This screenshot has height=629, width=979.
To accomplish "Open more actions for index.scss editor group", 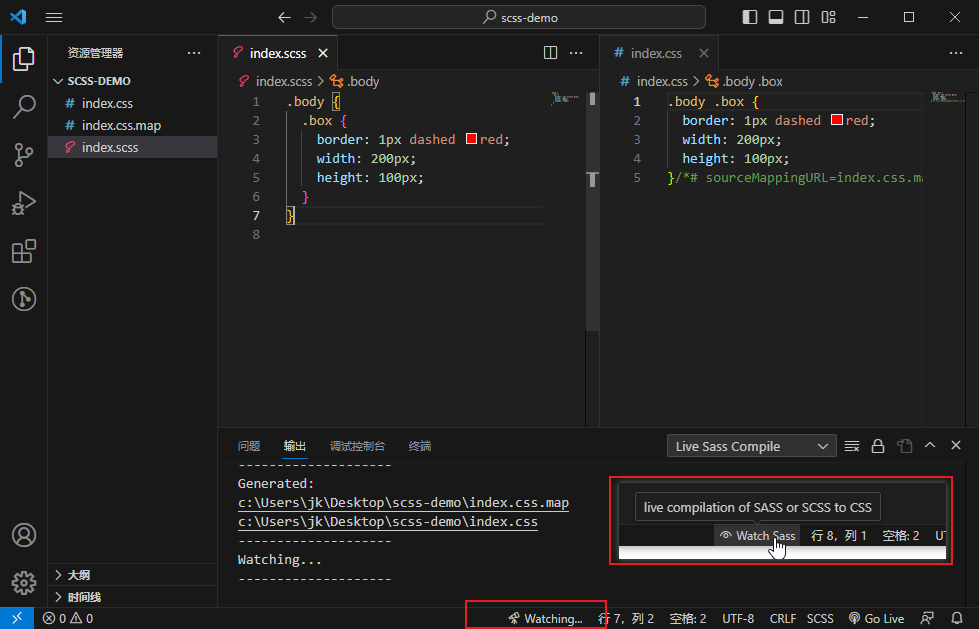I will point(576,53).
